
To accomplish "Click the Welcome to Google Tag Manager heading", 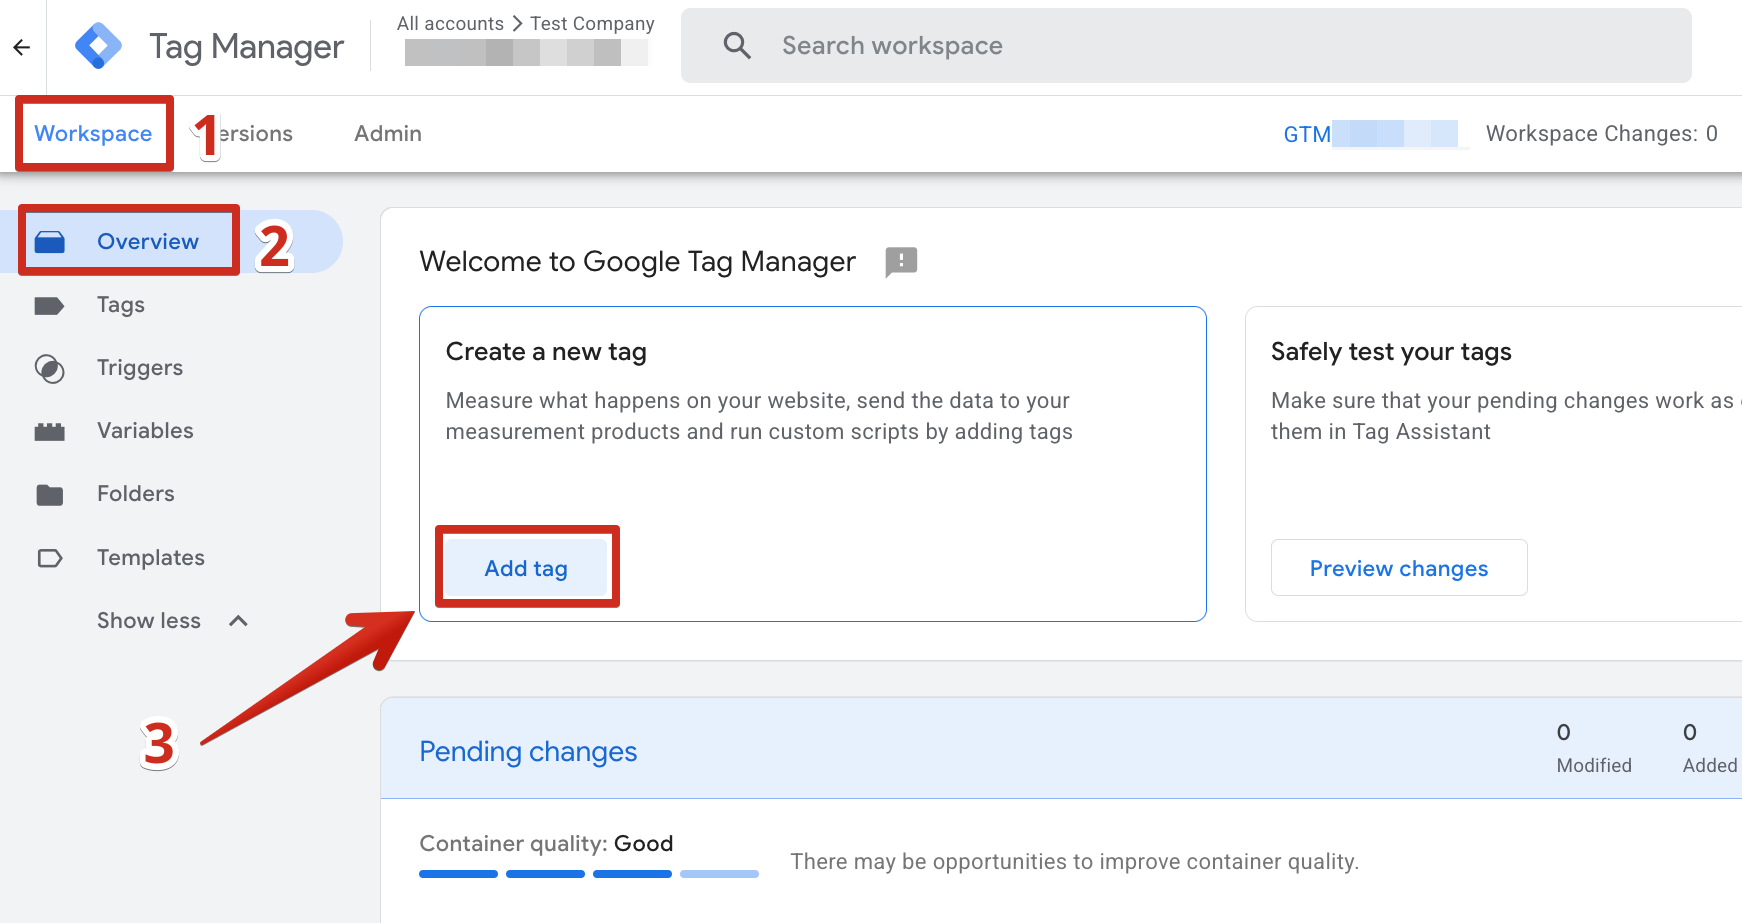I will coord(638,262).
